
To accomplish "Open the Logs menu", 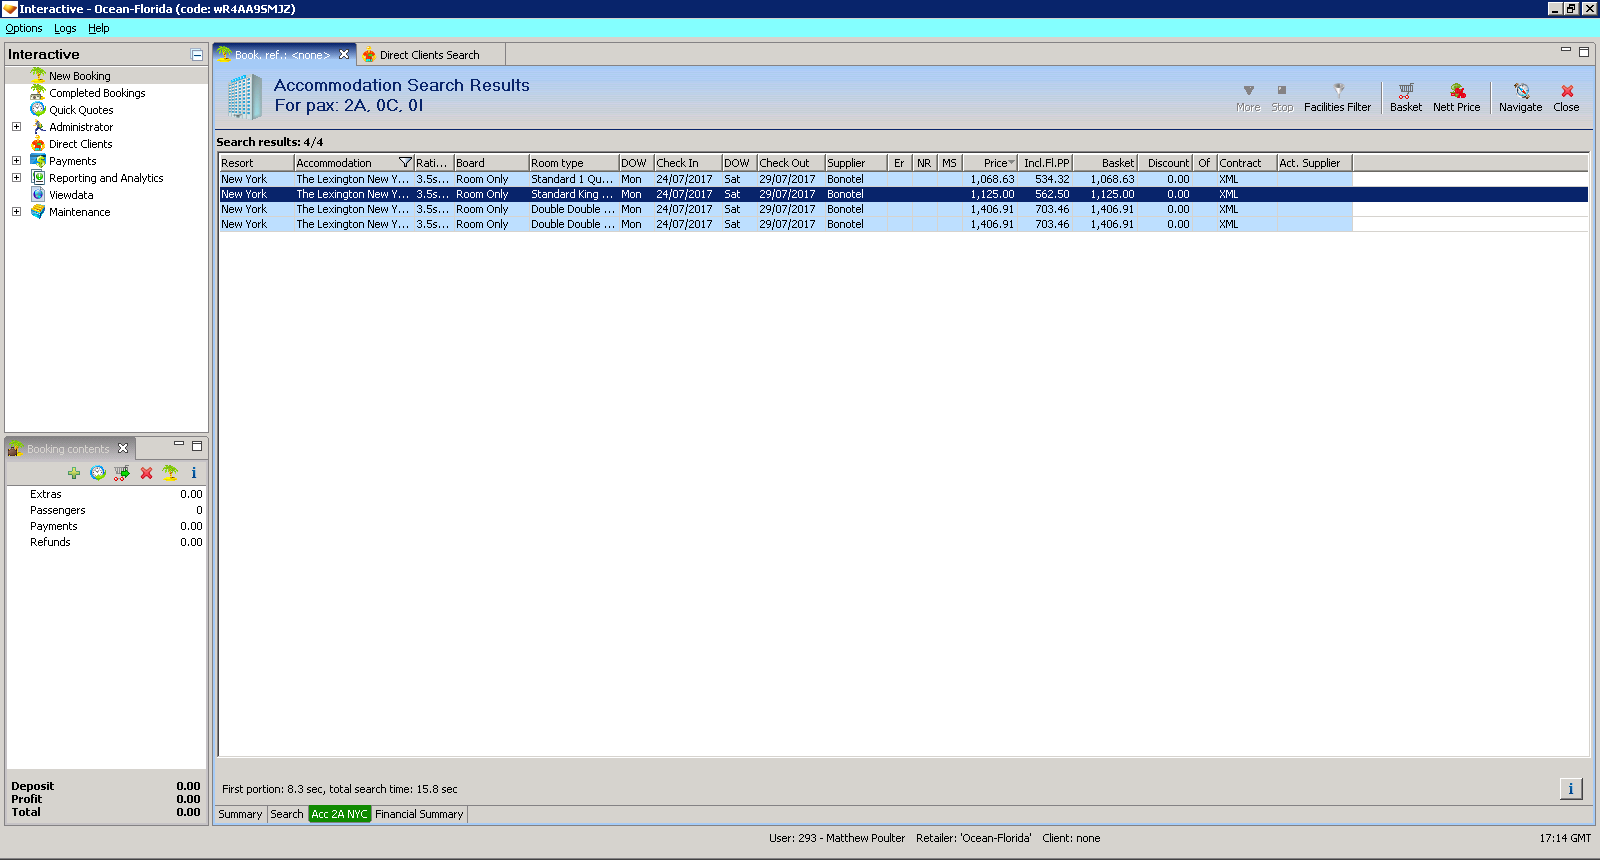I will 65,29.
